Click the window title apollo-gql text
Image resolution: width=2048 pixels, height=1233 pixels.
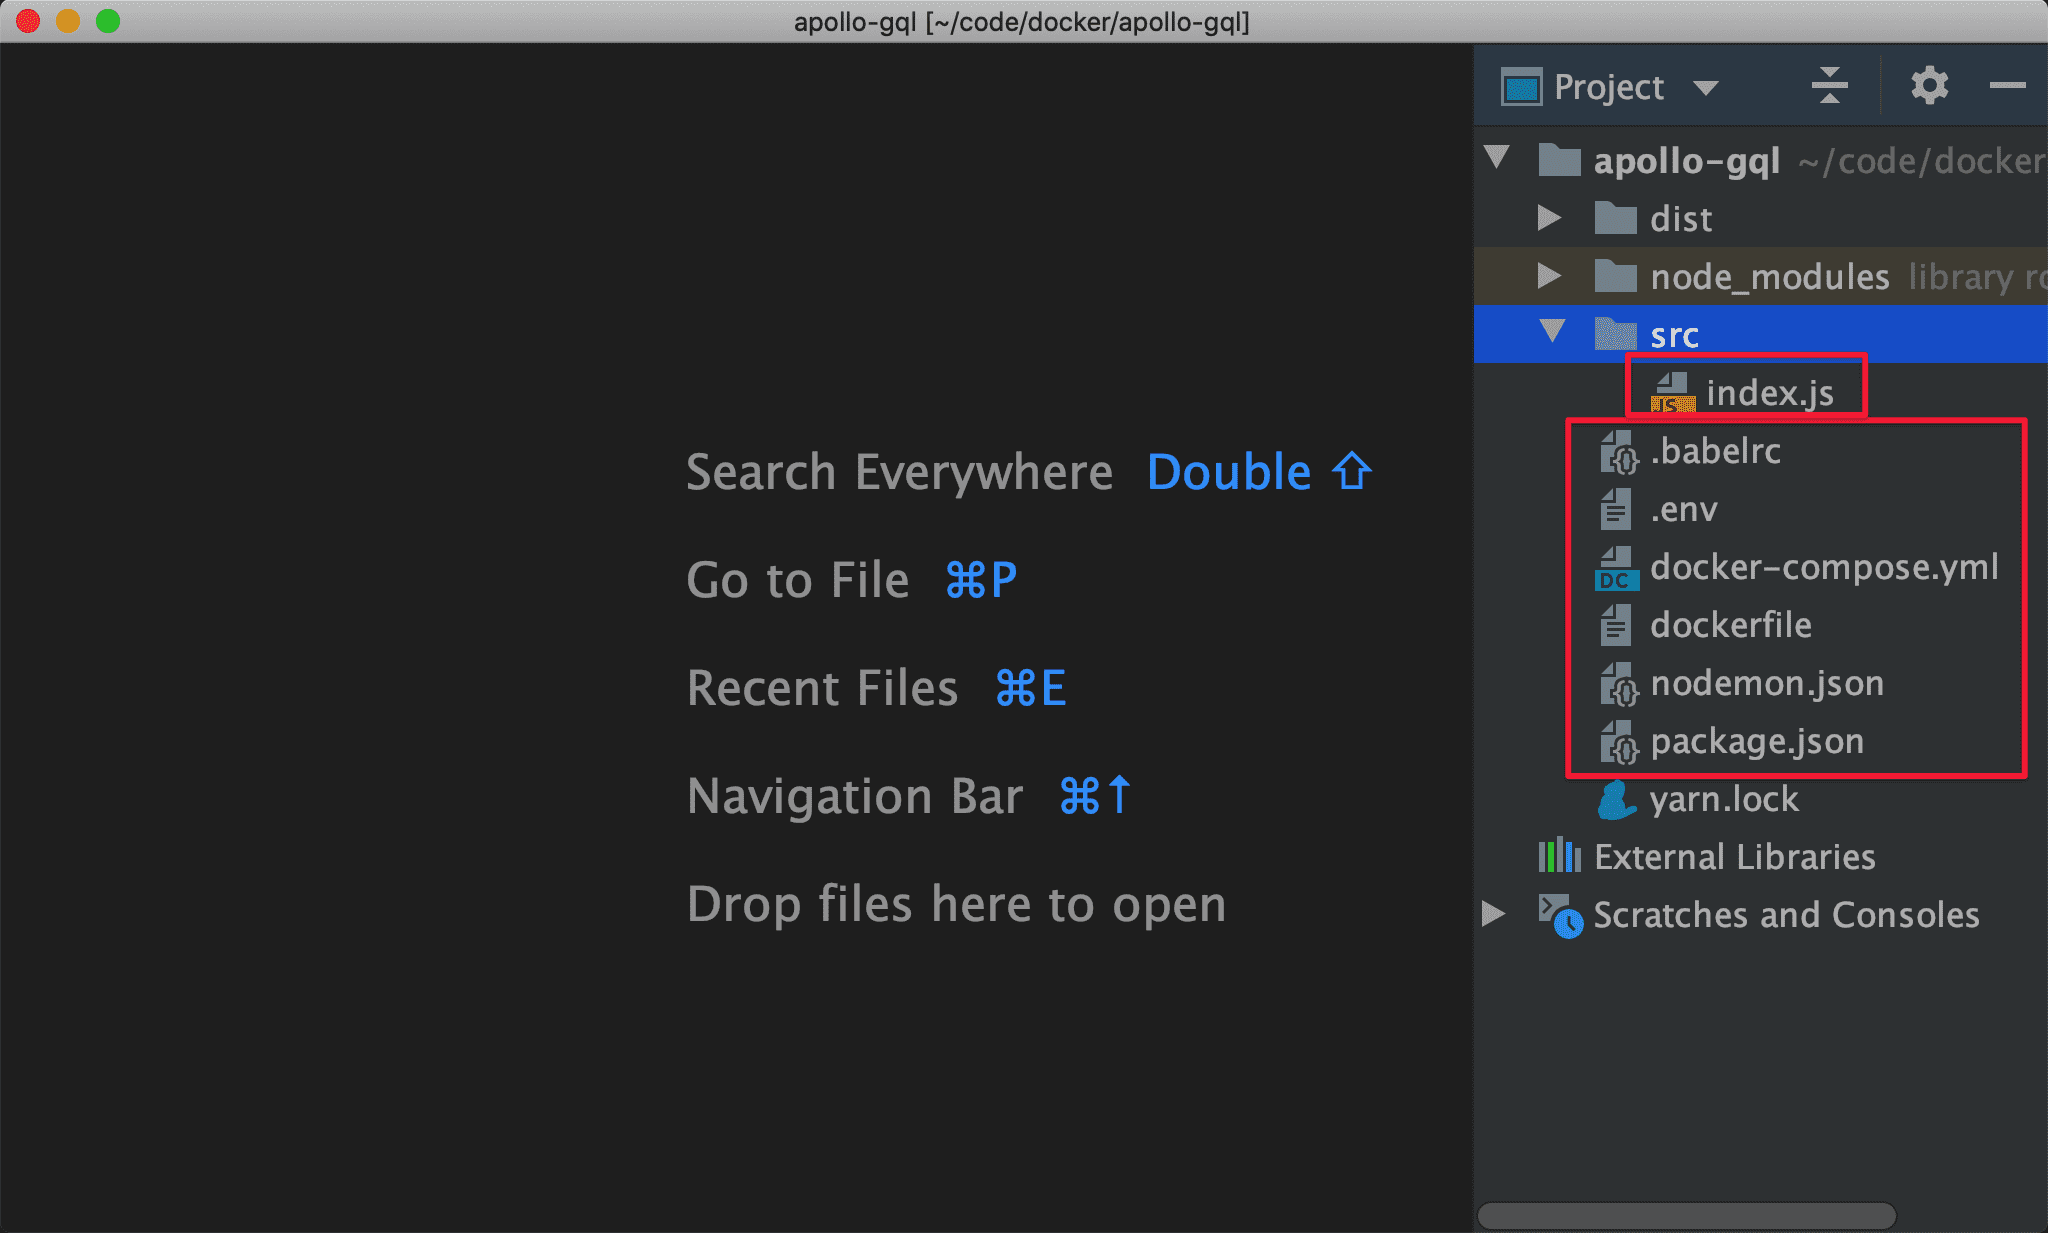pos(1021,22)
